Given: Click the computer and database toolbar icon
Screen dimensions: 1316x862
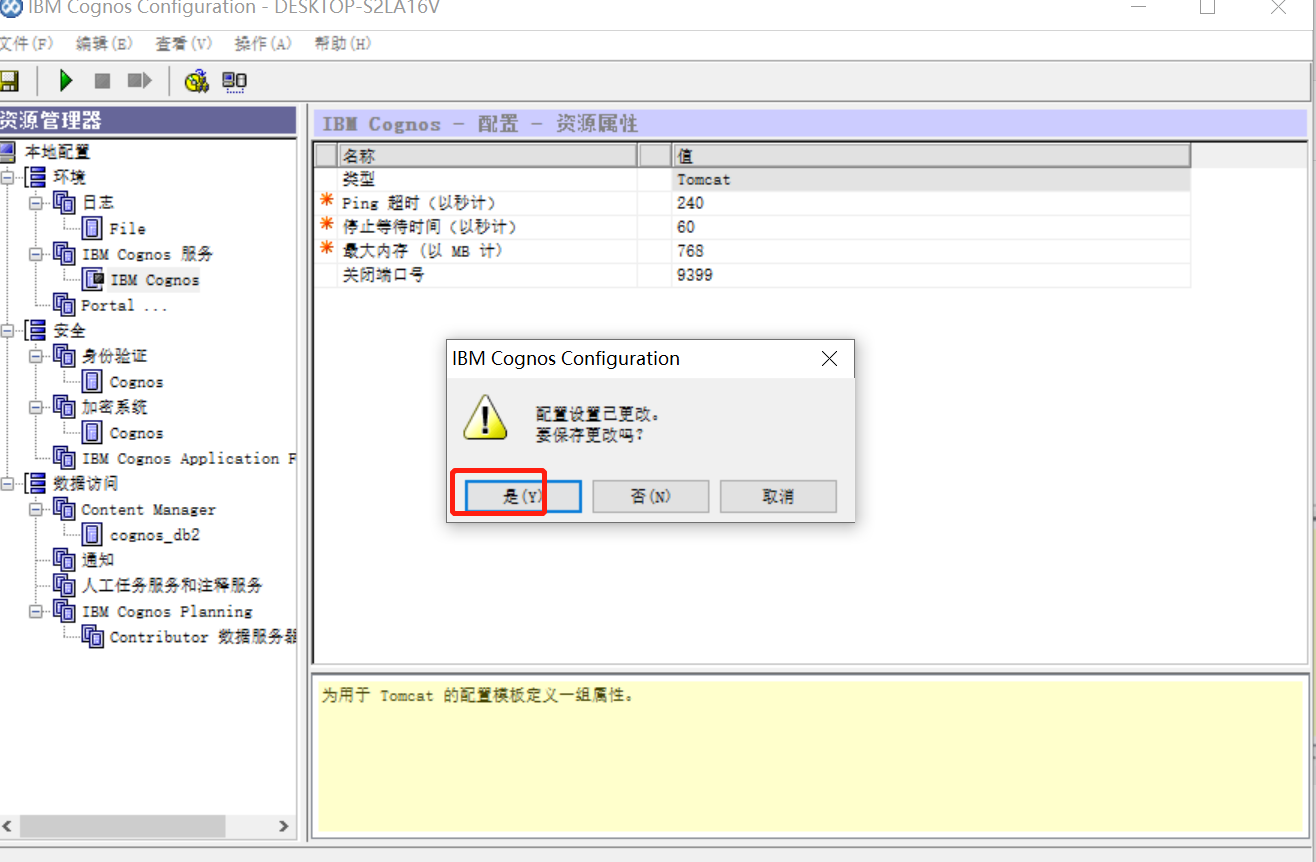Looking at the screenshot, I should pos(235,81).
